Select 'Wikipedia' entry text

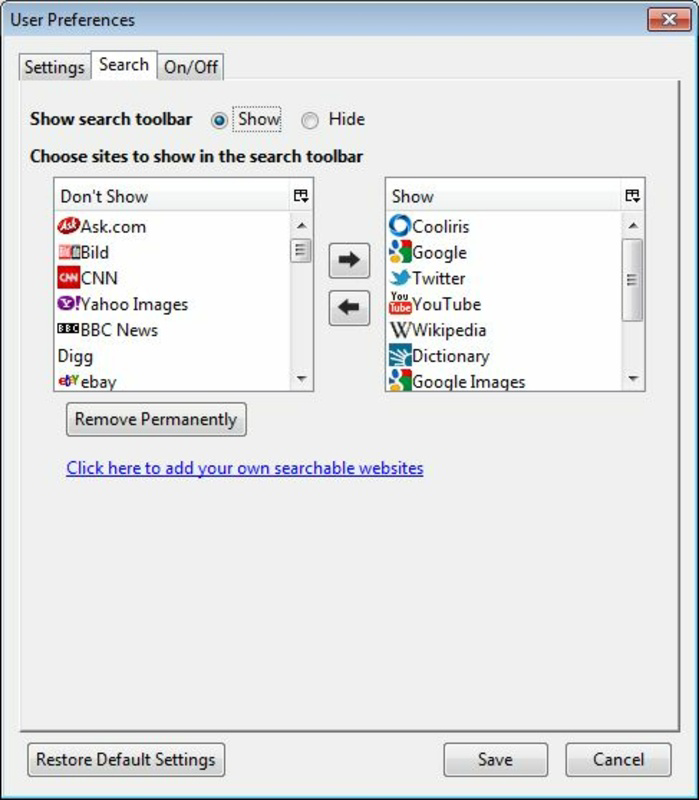pos(449,330)
